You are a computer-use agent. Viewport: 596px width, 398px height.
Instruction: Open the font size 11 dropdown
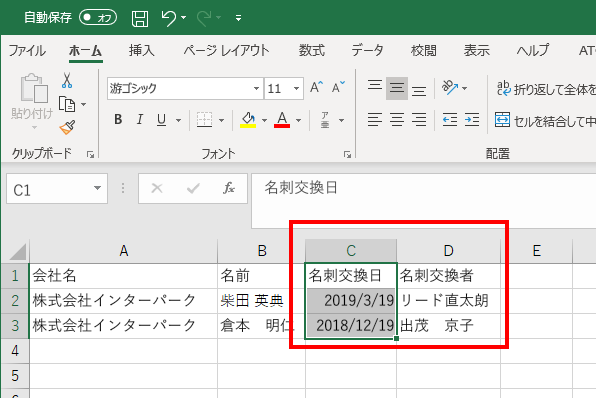click(x=296, y=89)
